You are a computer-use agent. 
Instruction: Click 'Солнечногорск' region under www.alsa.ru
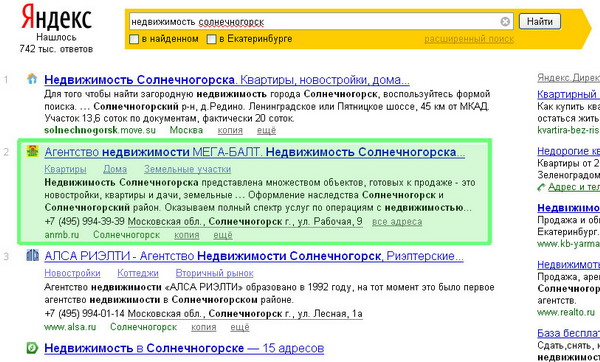(x=143, y=327)
